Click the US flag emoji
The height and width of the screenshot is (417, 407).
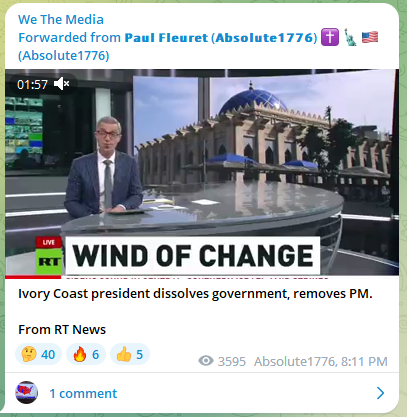click(x=370, y=37)
